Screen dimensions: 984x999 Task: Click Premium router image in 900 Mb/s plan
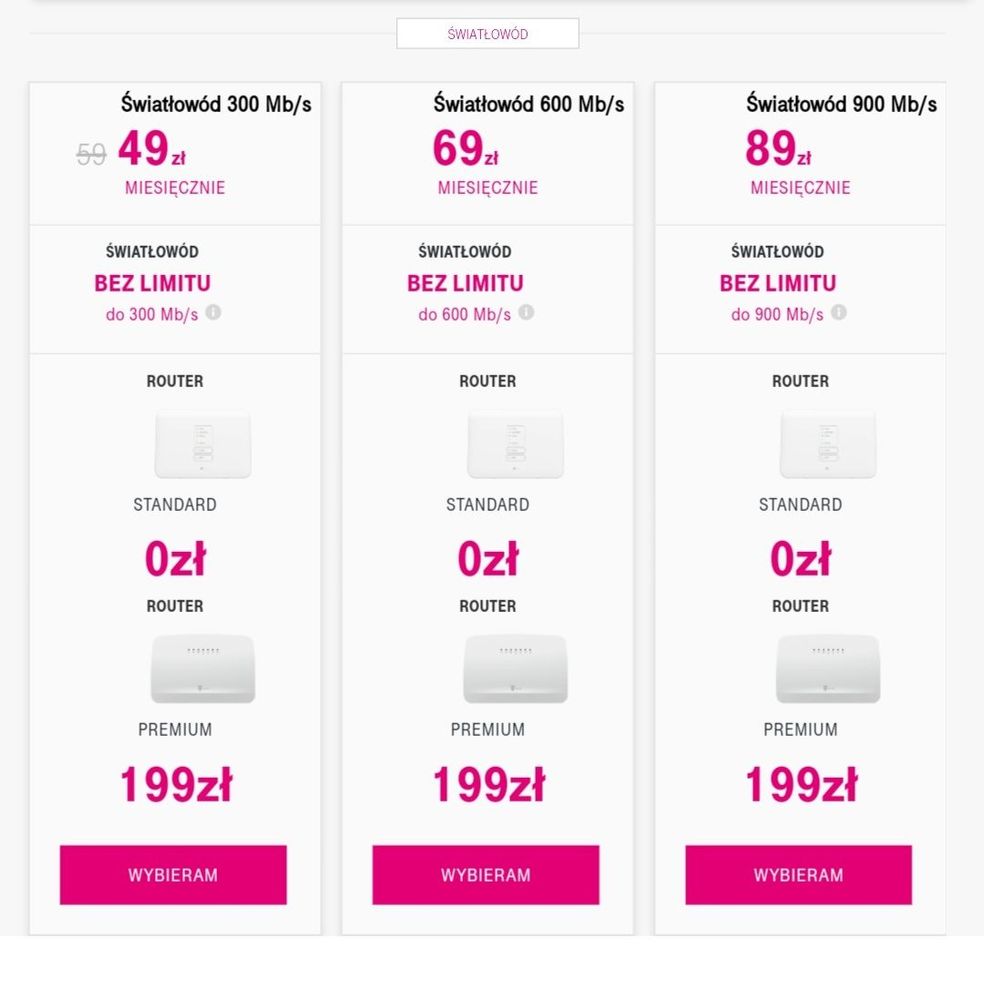click(828, 668)
